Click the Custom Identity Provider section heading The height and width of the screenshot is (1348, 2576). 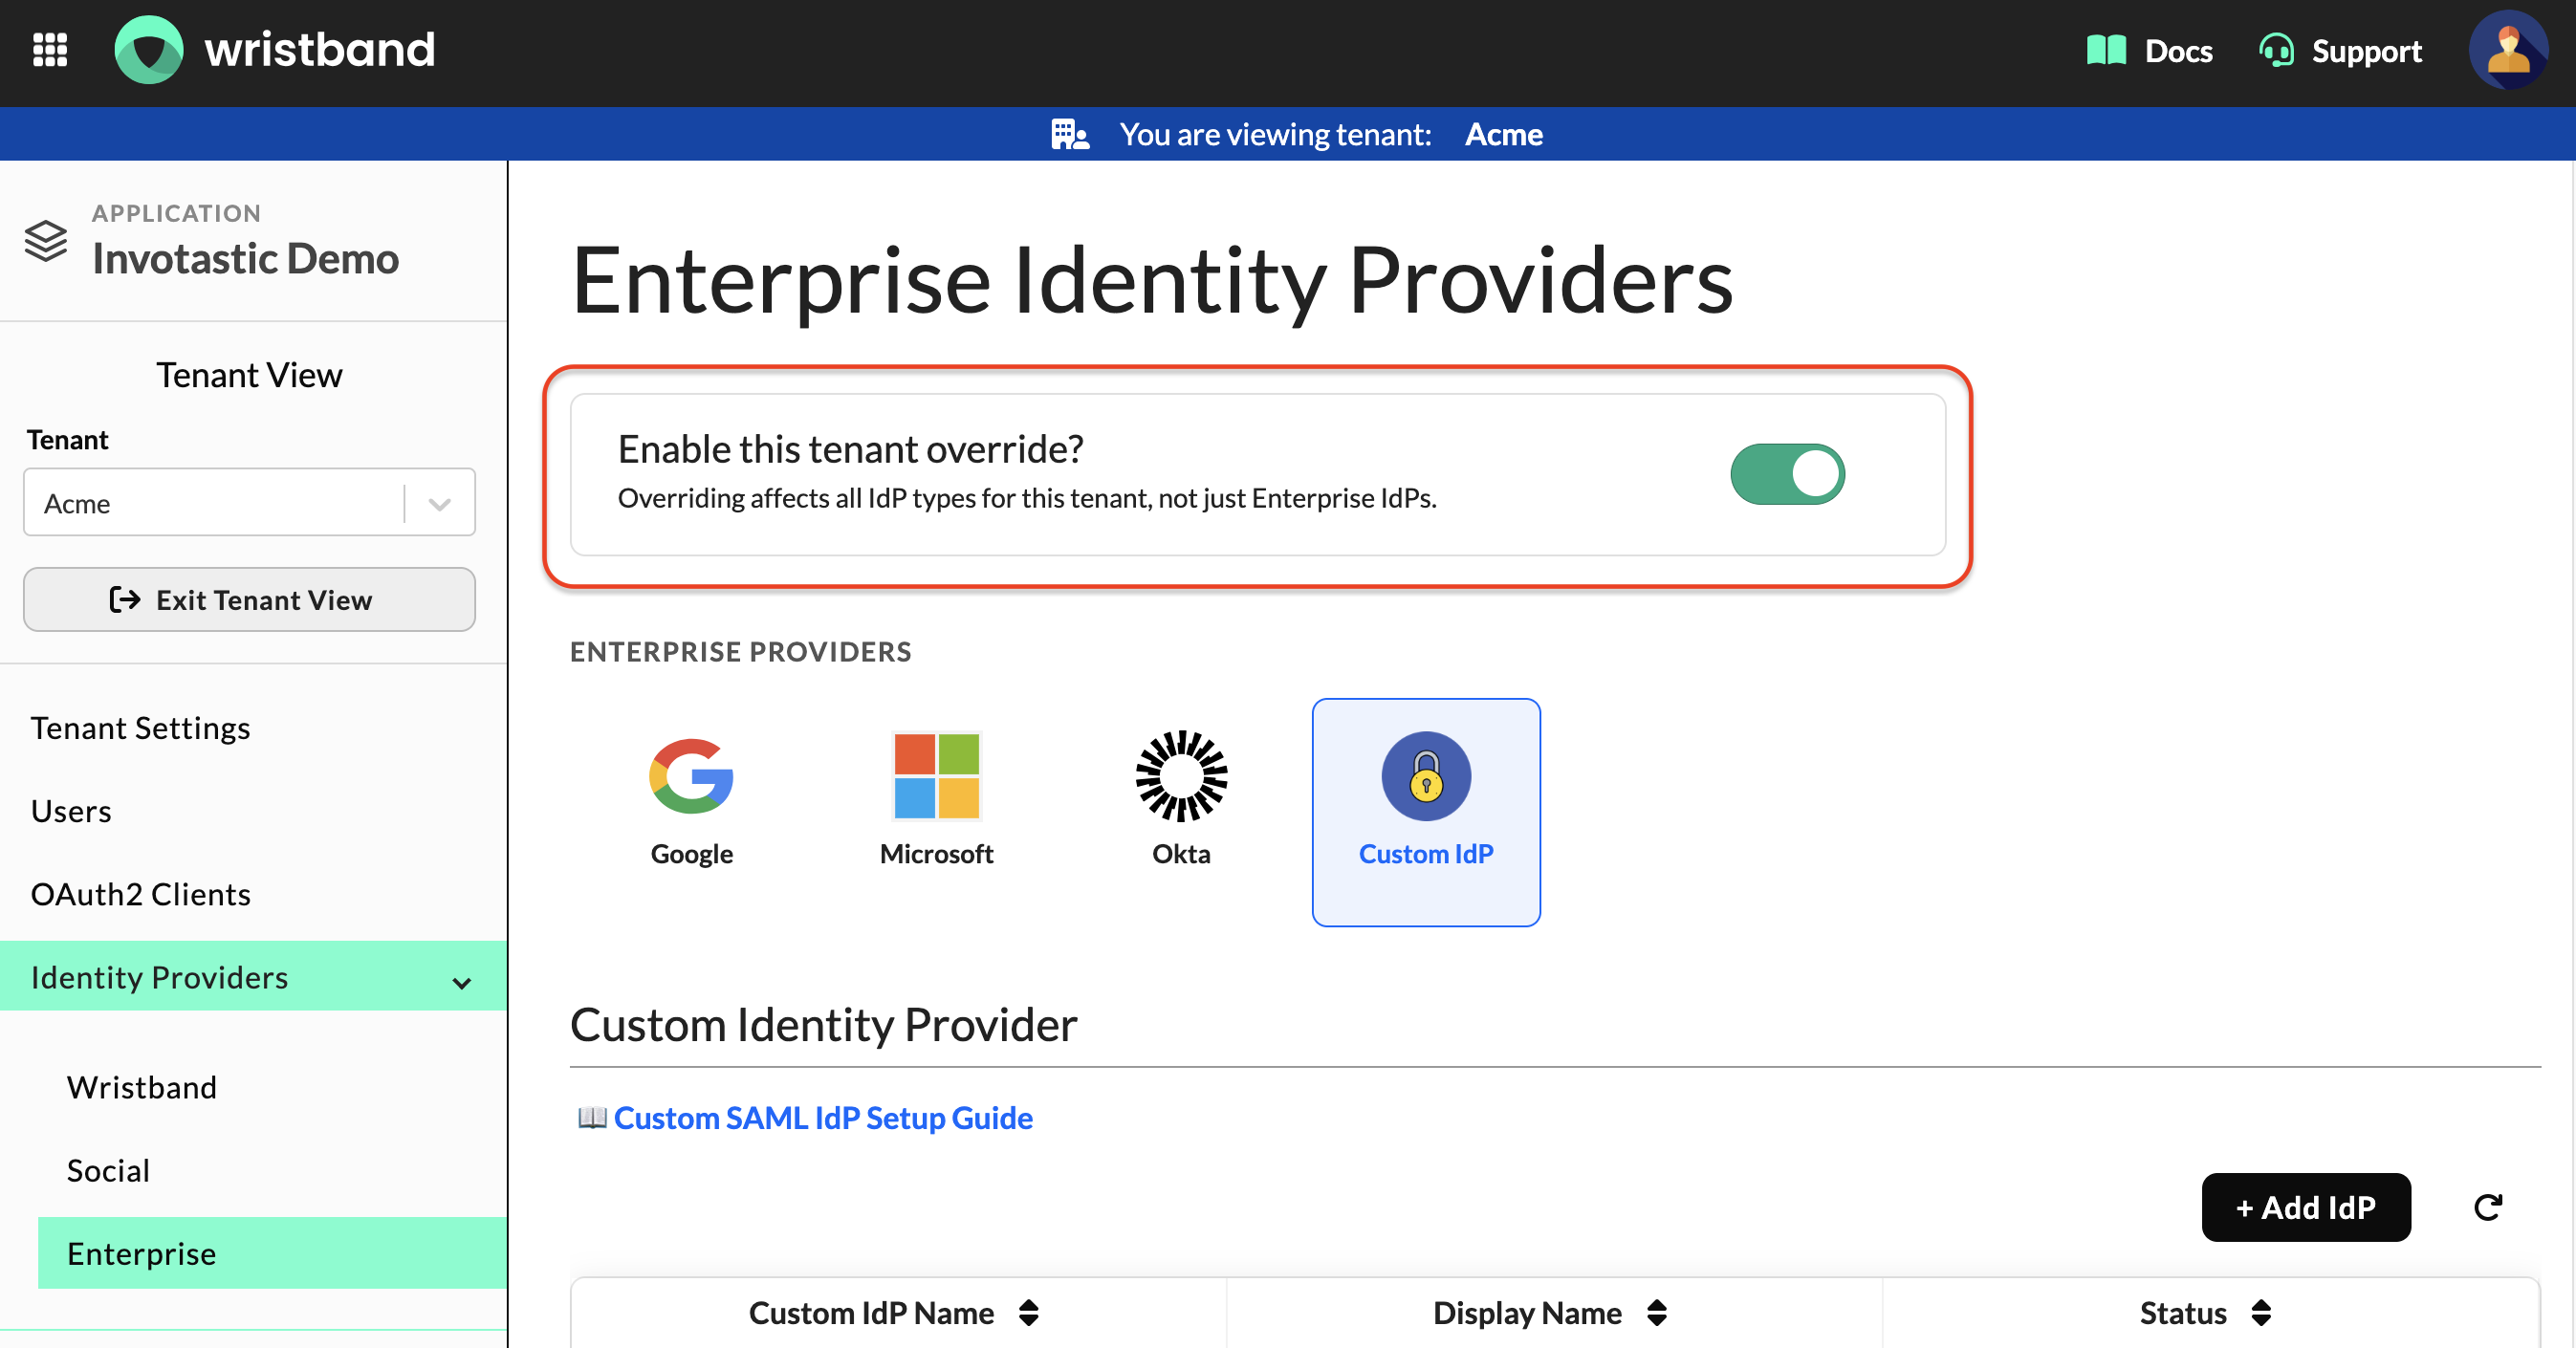tap(823, 1024)
